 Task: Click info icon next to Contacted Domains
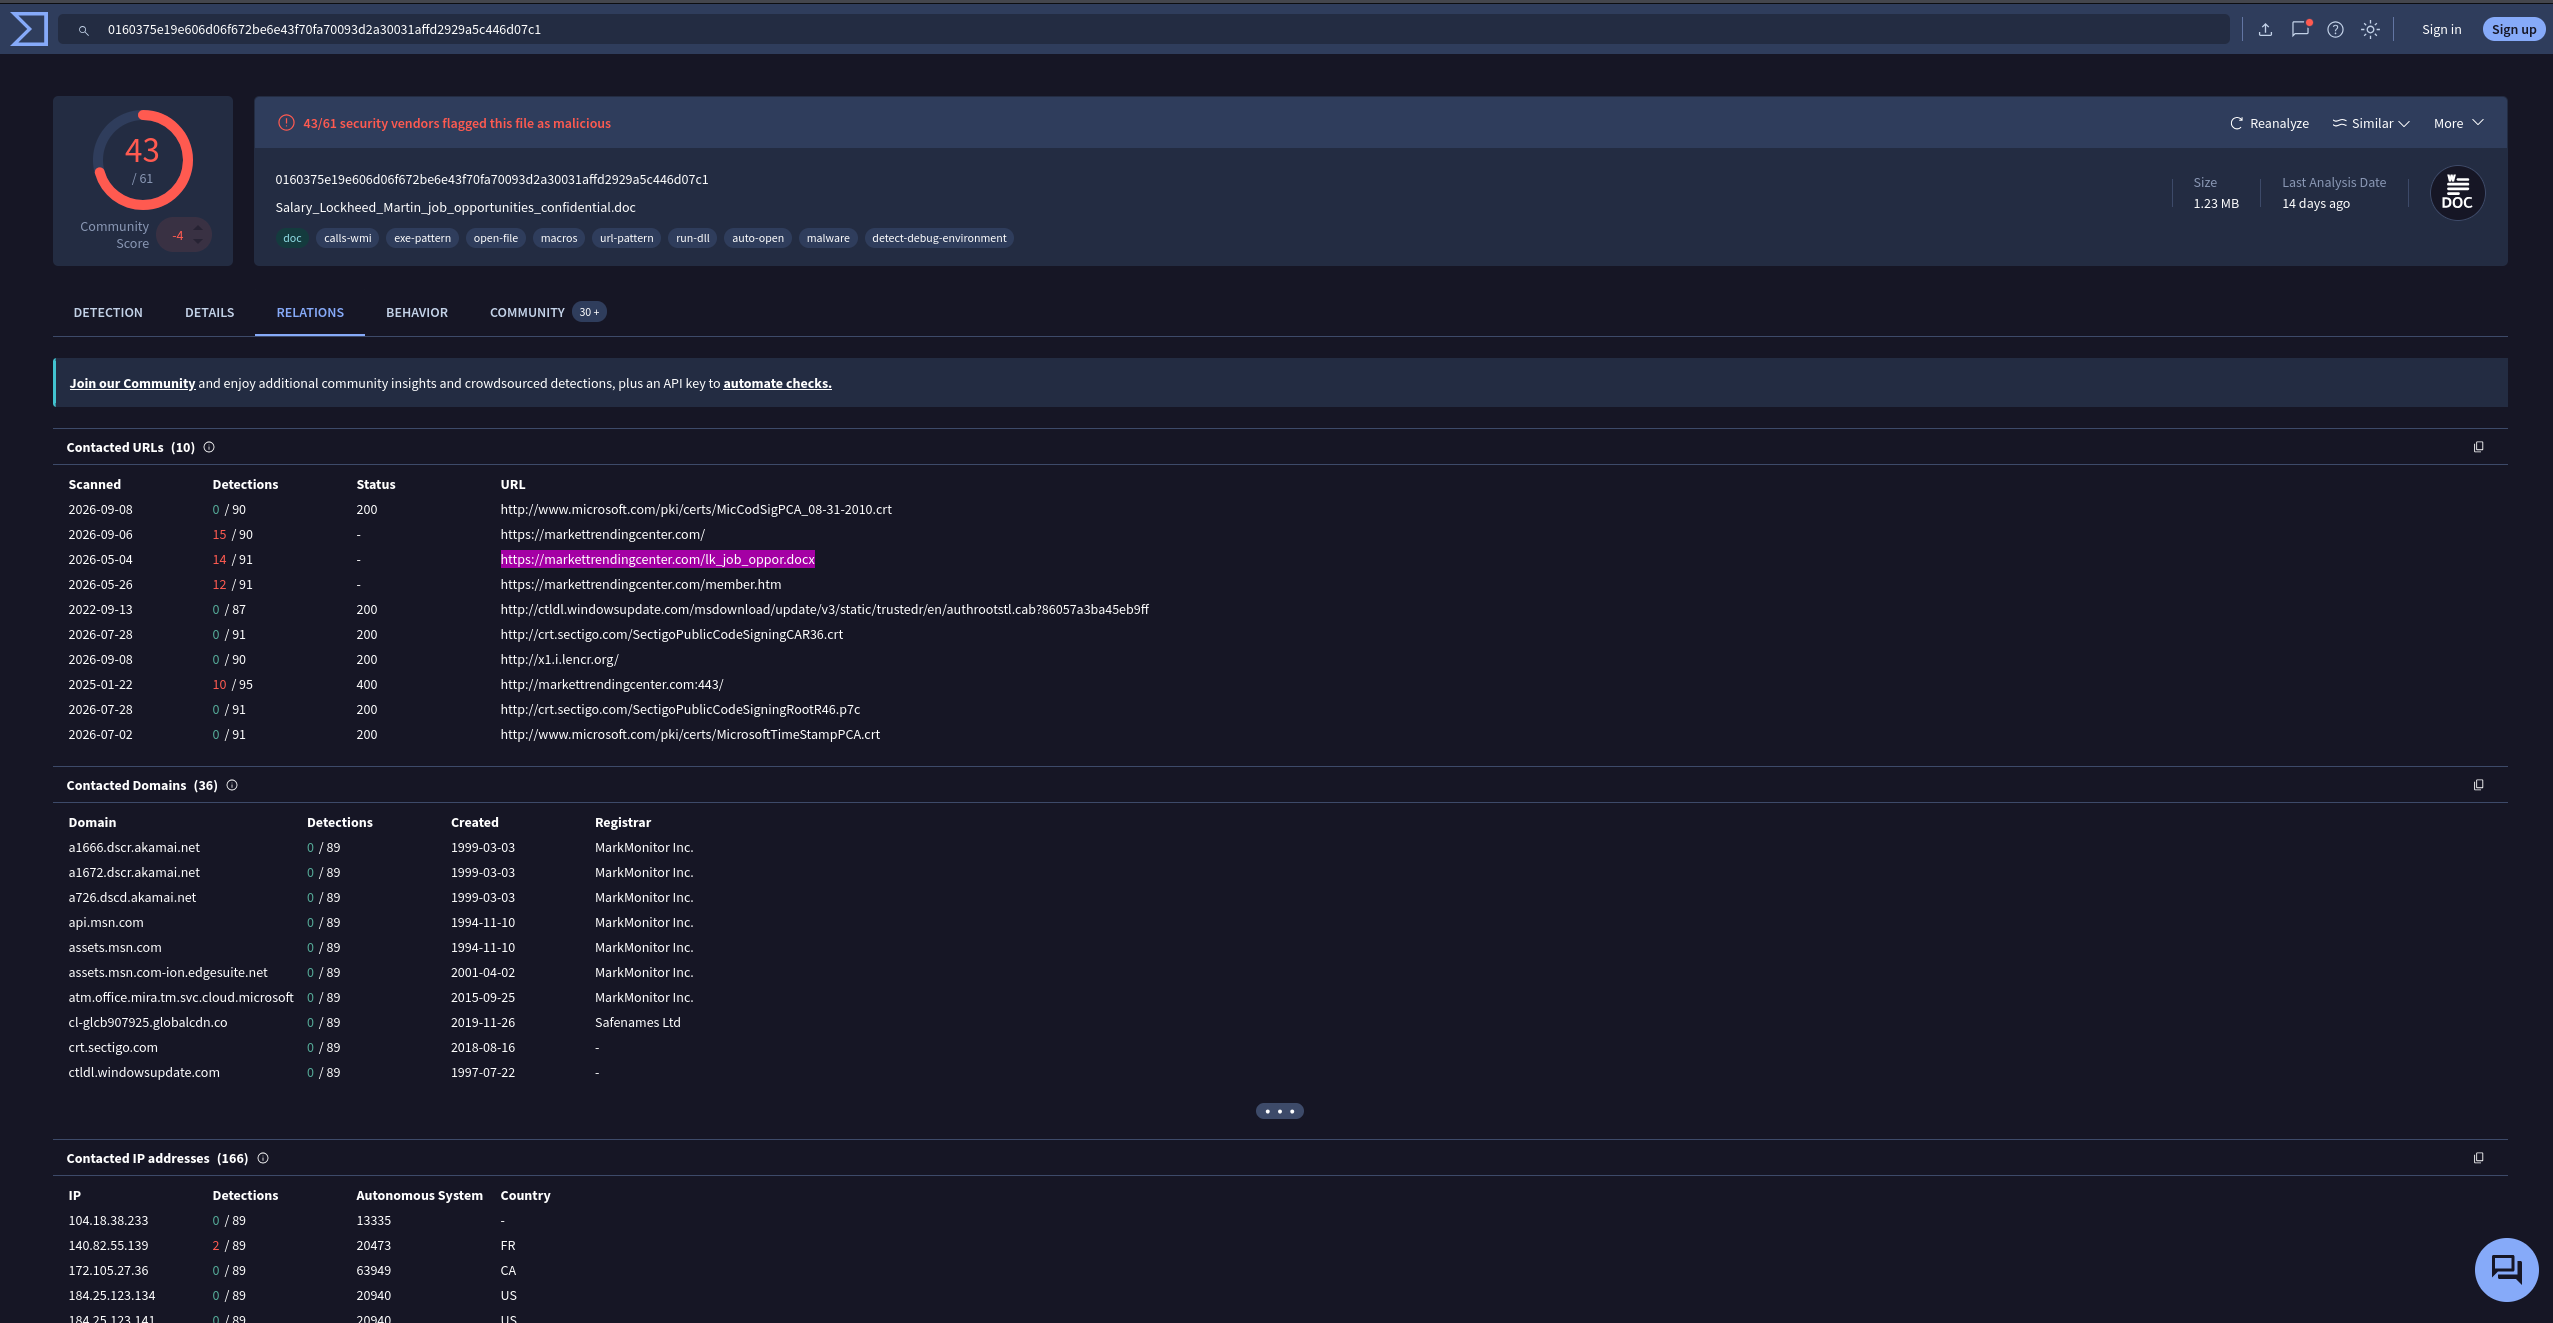tap(232, 785)
